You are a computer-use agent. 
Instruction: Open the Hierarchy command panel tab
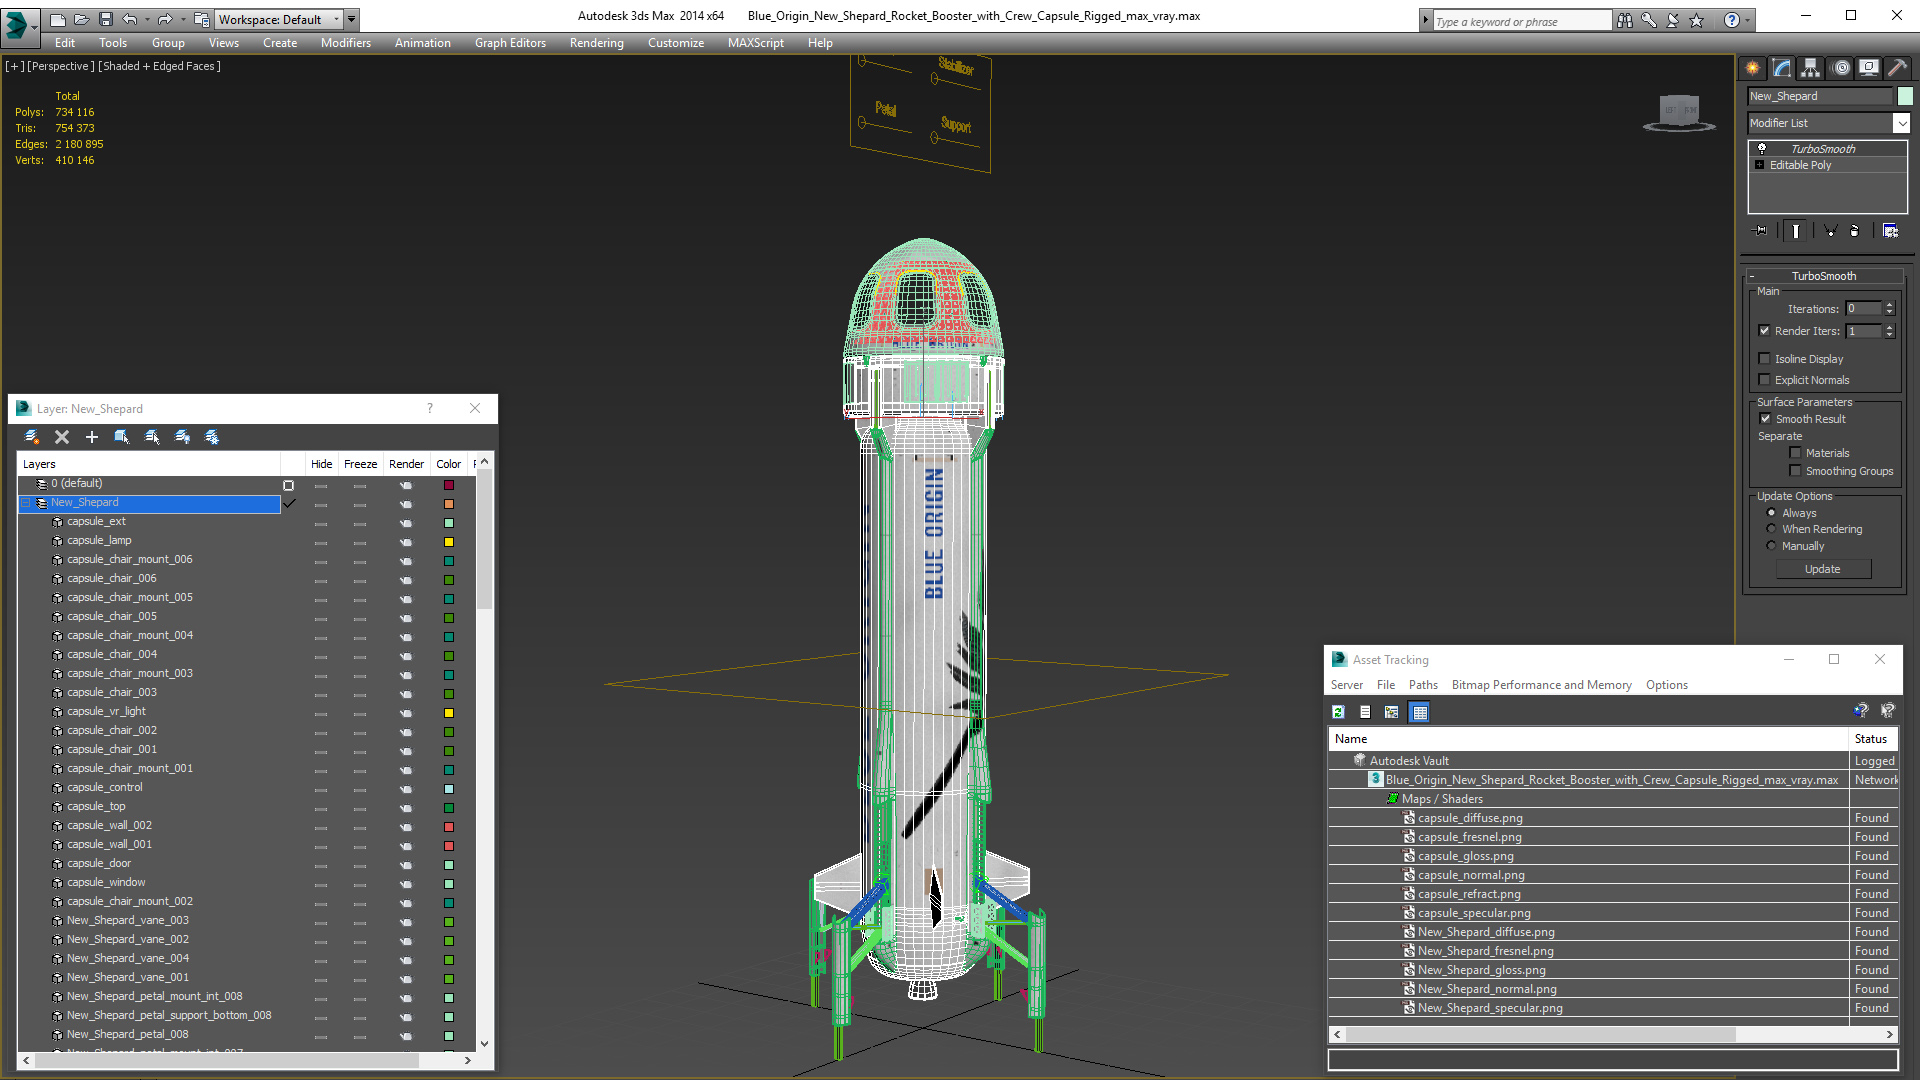[x=1810, y=68]
